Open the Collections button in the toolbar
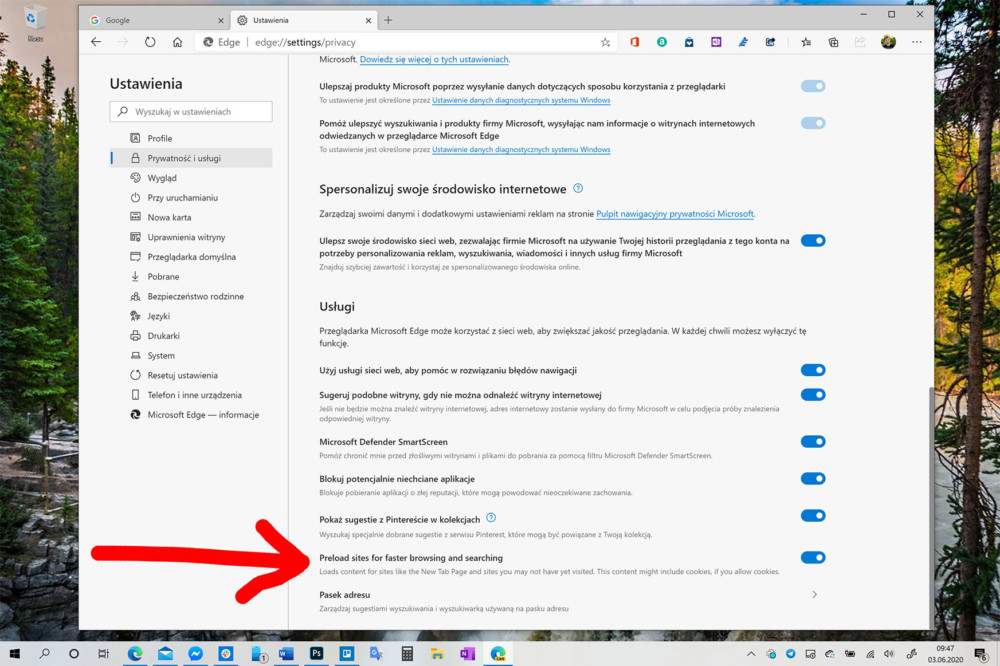 [833, 42]
